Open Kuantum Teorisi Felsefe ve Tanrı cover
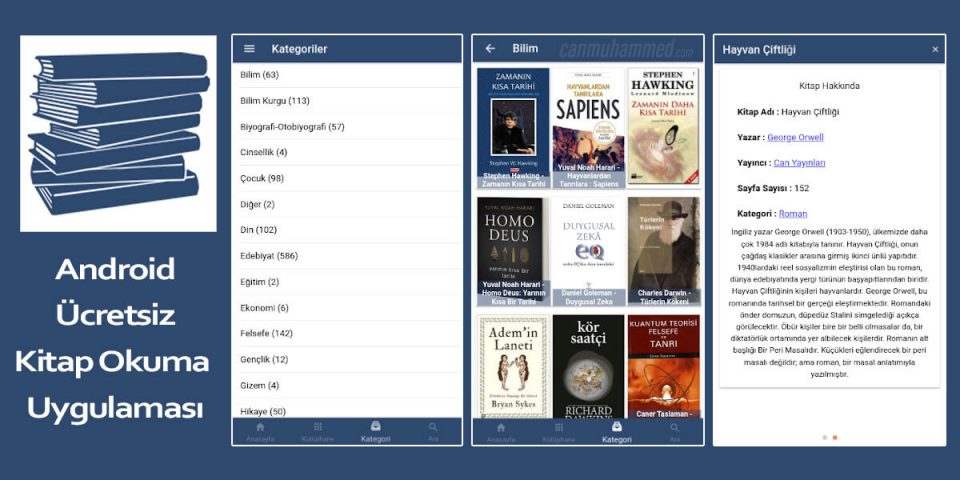Screen dimensions: 960x480 click(663, 366)
